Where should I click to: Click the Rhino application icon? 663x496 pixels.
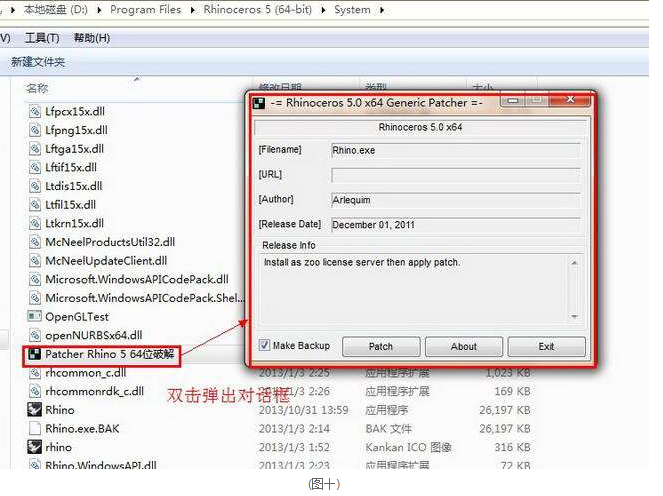tap(34, 410)
